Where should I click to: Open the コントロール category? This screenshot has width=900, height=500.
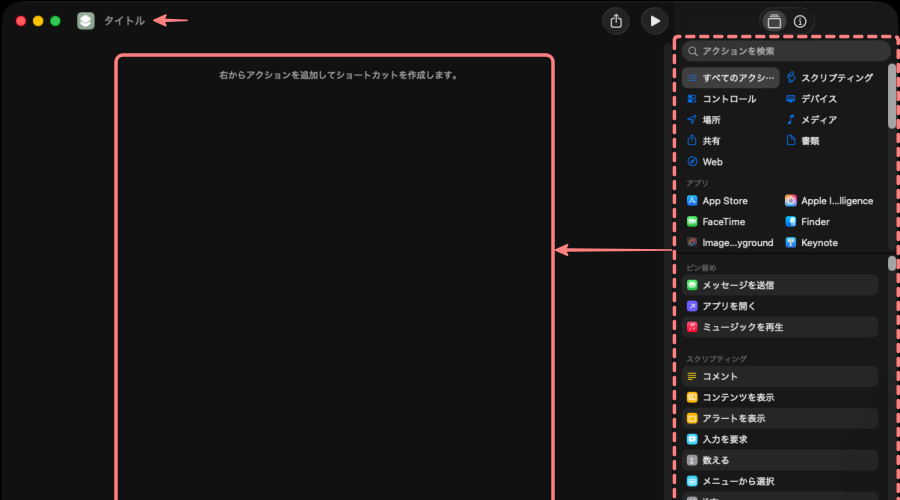coord(728,99)
